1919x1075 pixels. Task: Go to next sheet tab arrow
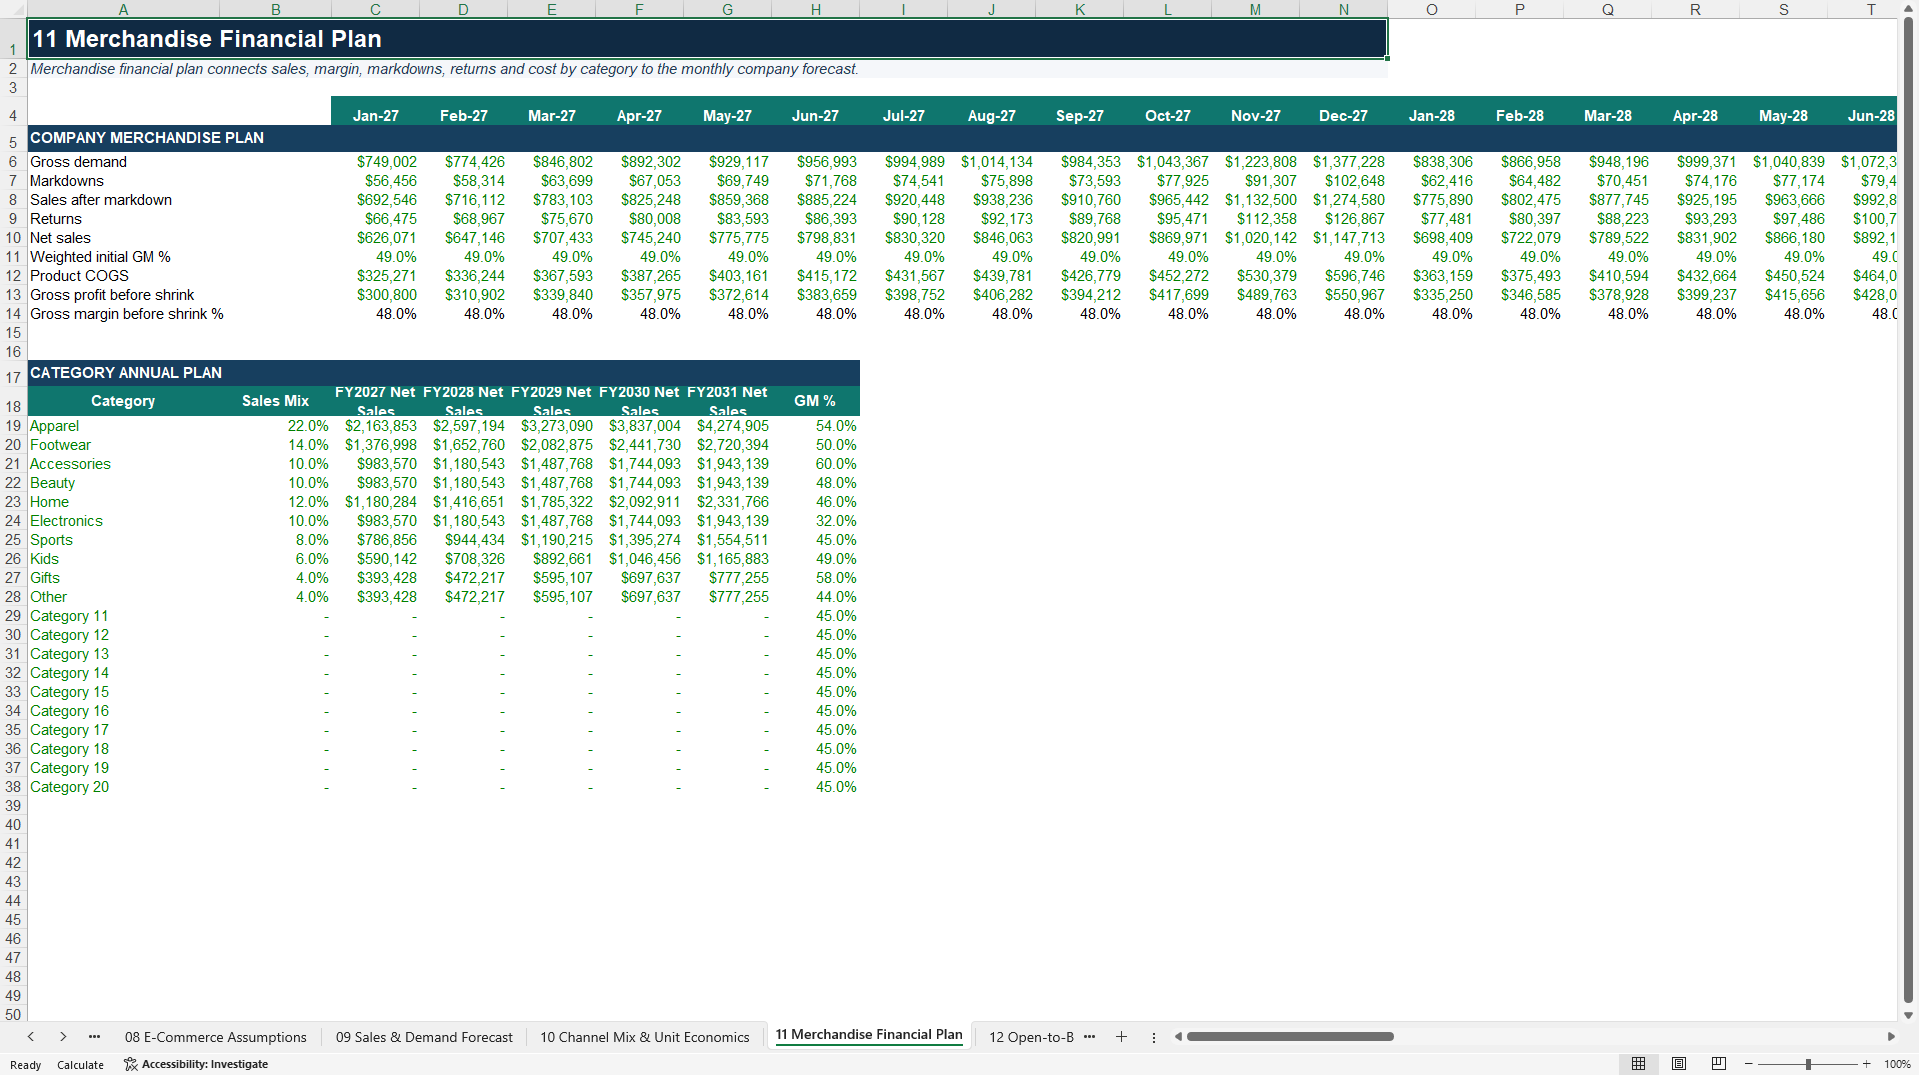pyautogui.click(x=63, y=1037)
